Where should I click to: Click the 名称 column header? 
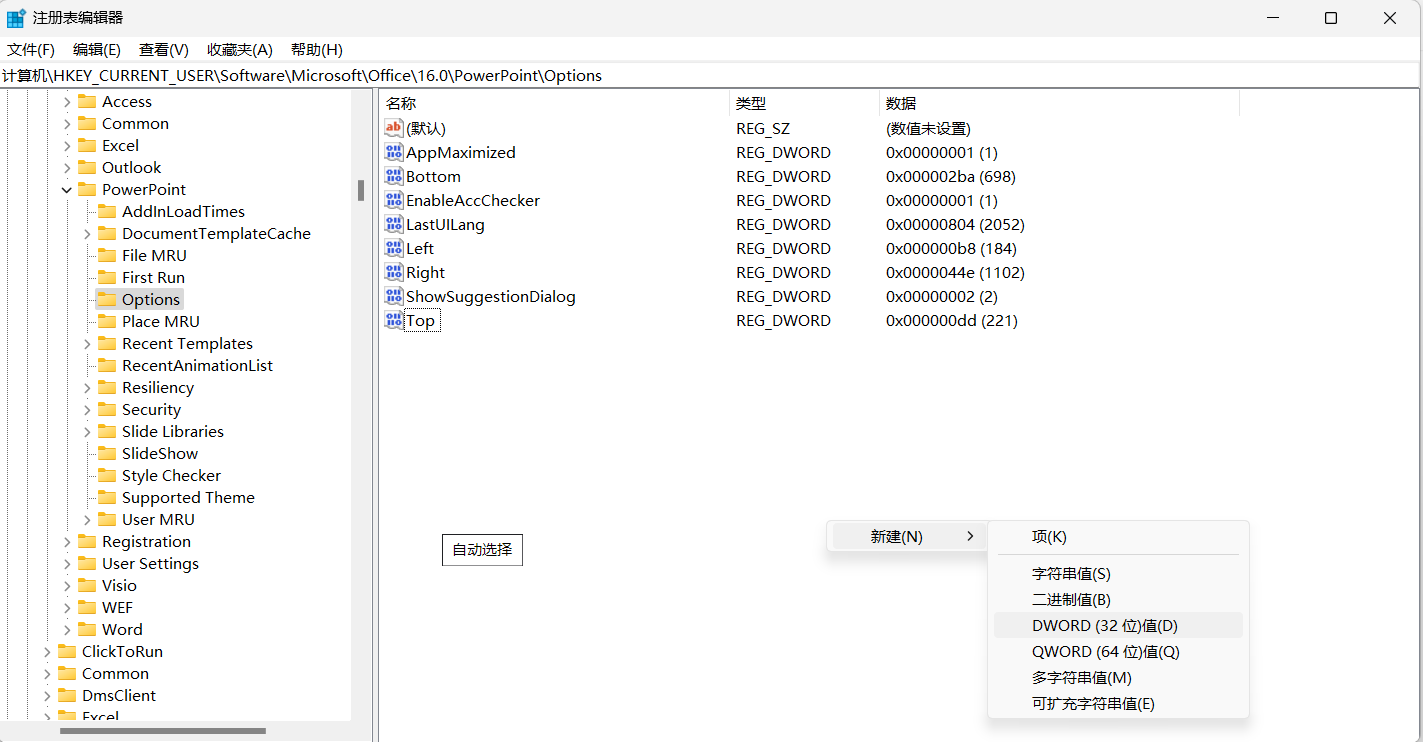pos(554,103)
